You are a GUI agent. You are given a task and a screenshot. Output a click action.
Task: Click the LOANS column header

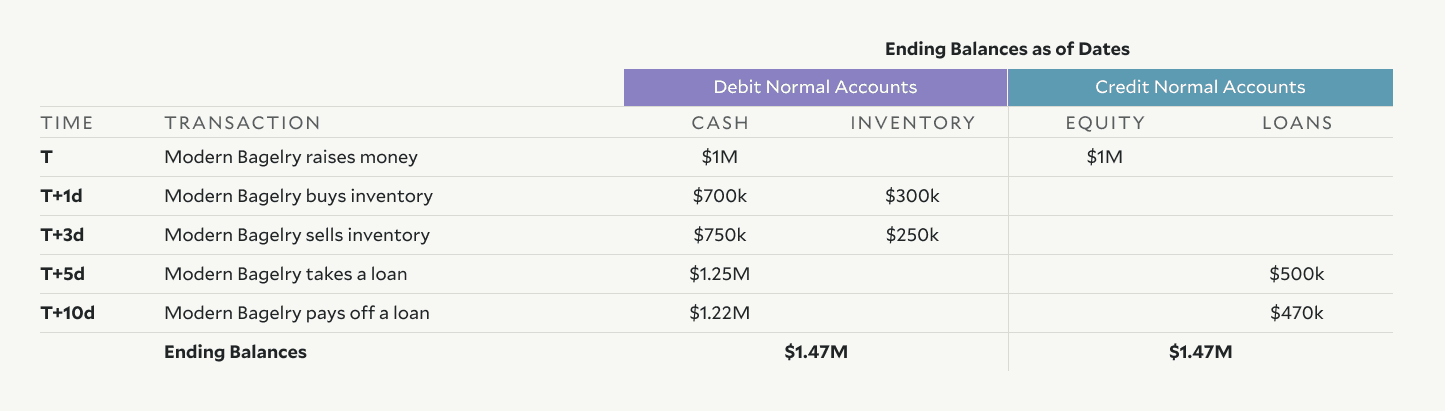pos(1297,123)
